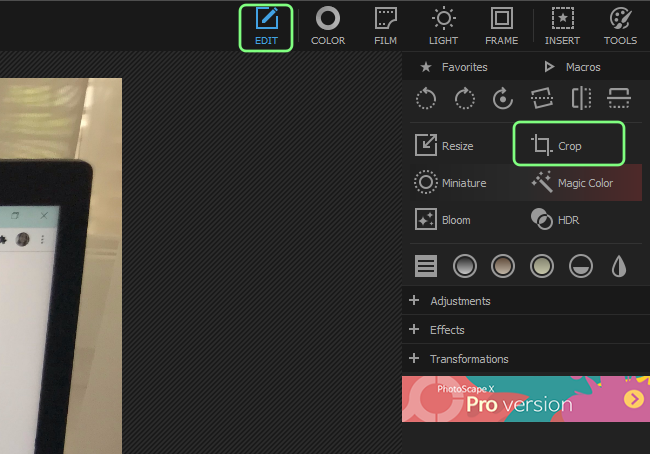This screenshot has height=454, width=650.
Task: Apply the Miniature effect
Action: 451,182
